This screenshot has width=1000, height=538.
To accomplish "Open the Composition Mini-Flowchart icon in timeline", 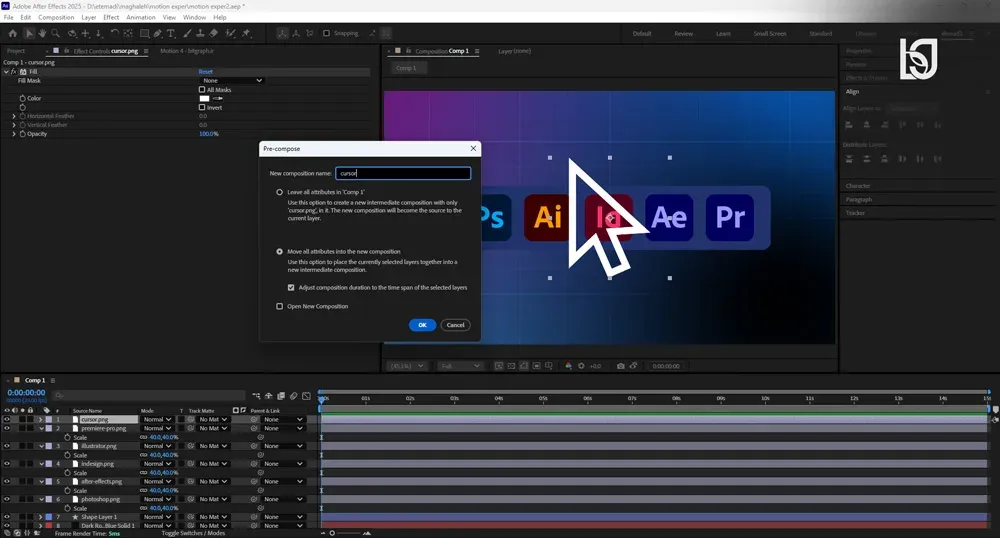I will tap(256, 396).
